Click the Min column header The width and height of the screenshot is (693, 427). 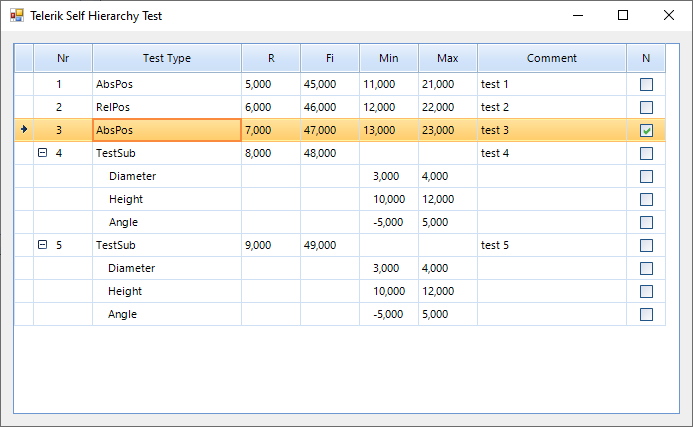(388, 58)
